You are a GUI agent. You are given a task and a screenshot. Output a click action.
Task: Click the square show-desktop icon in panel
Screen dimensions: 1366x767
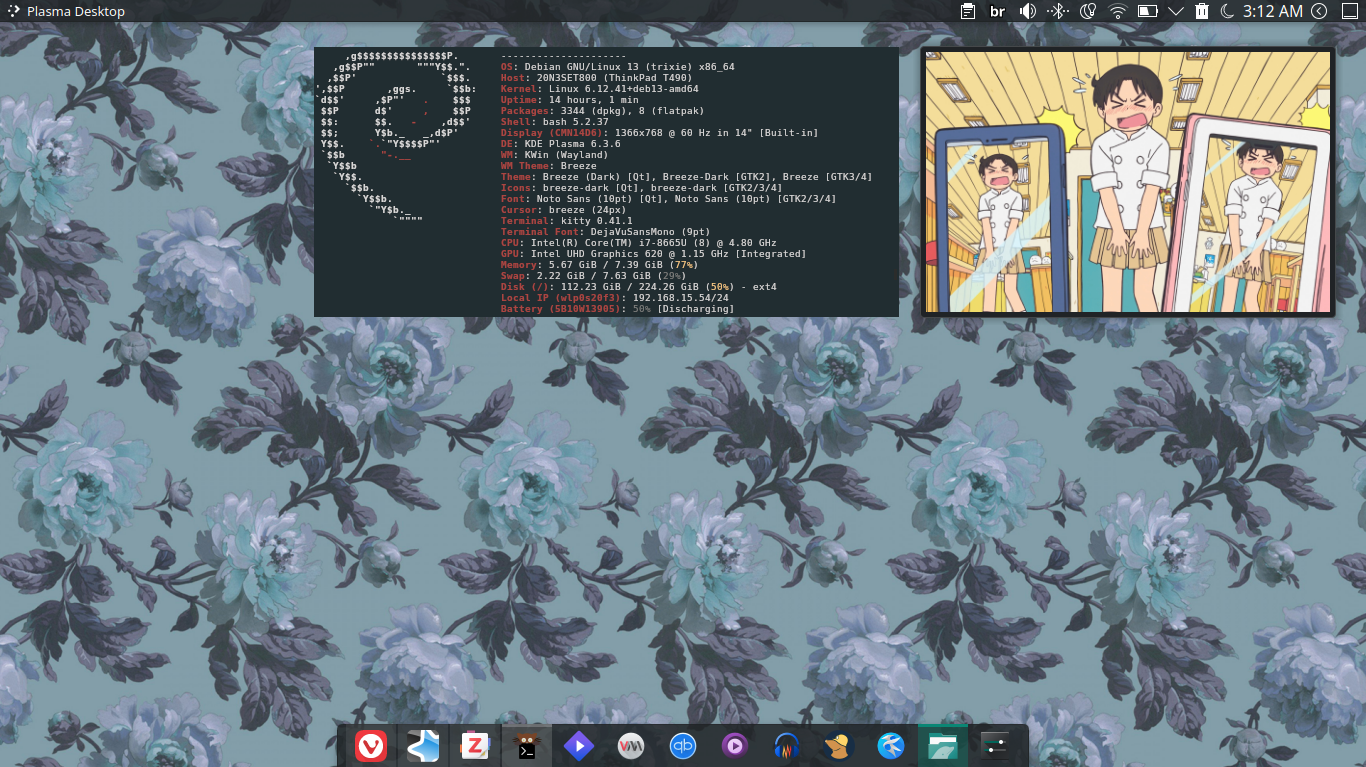point(1348,11)
